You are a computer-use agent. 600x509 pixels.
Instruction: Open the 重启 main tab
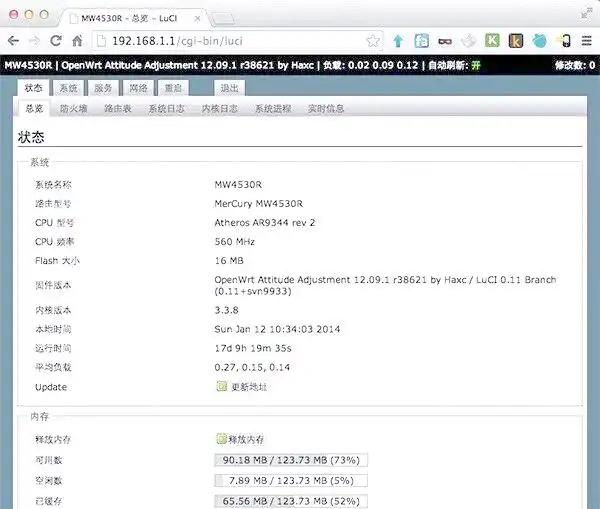pyautogui.click(x=173, y=88)
